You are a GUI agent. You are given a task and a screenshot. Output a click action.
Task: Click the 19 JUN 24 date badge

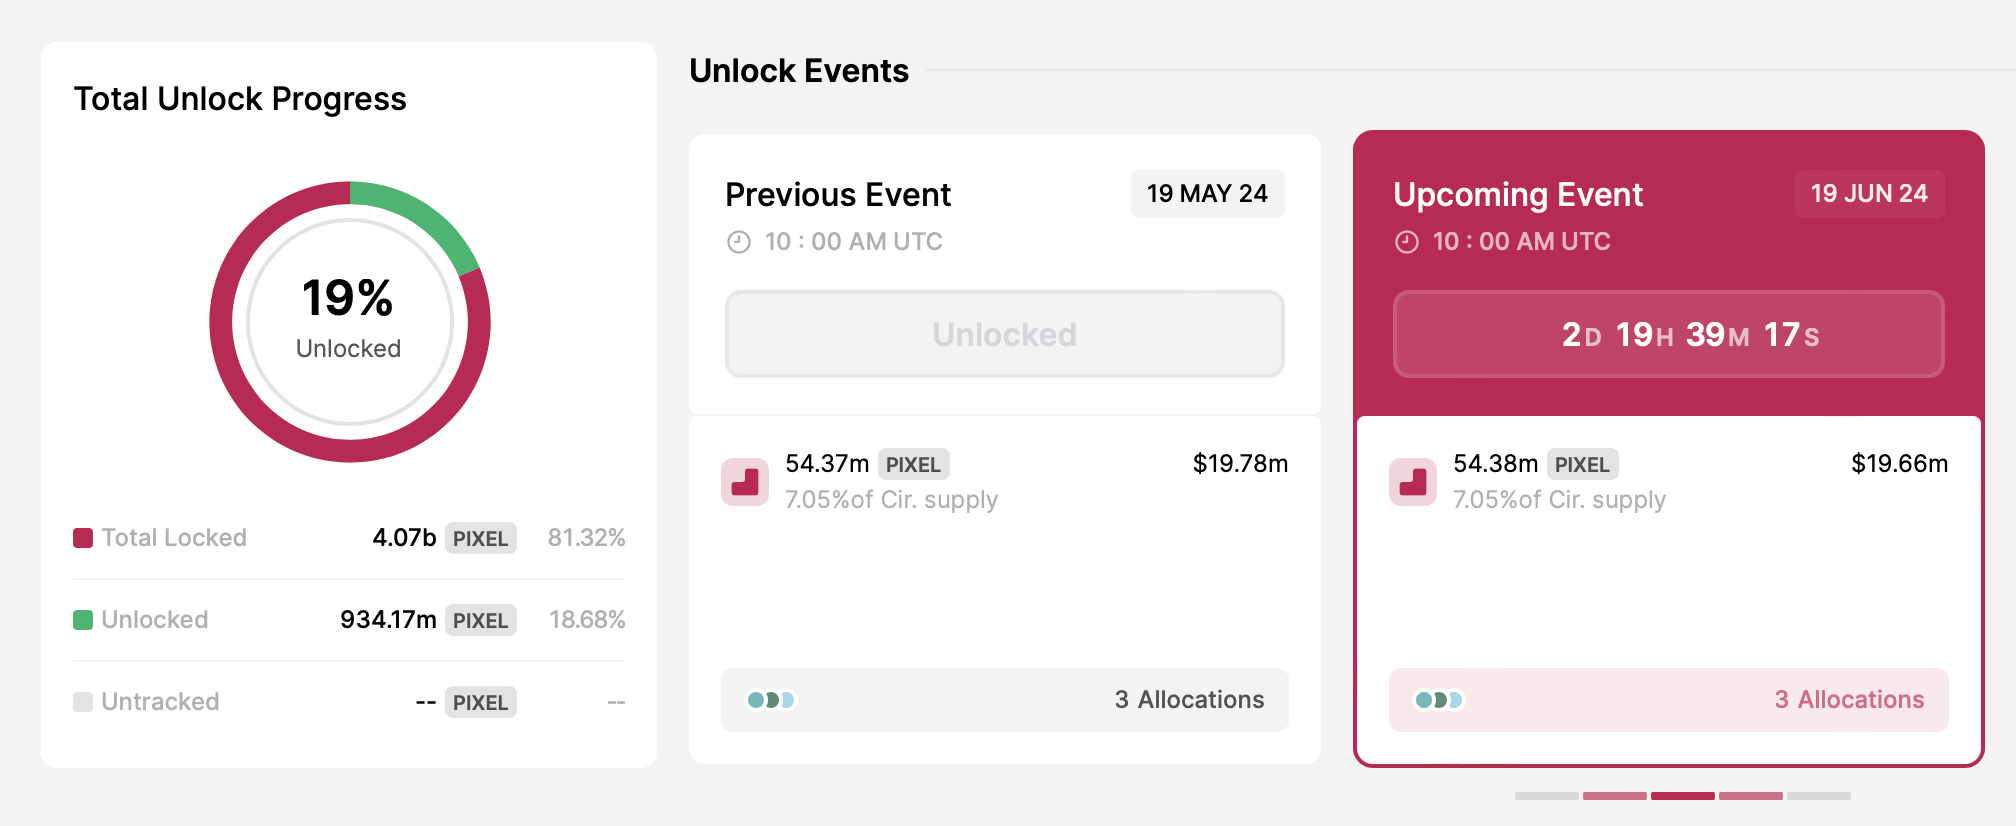coord(1869,194)
